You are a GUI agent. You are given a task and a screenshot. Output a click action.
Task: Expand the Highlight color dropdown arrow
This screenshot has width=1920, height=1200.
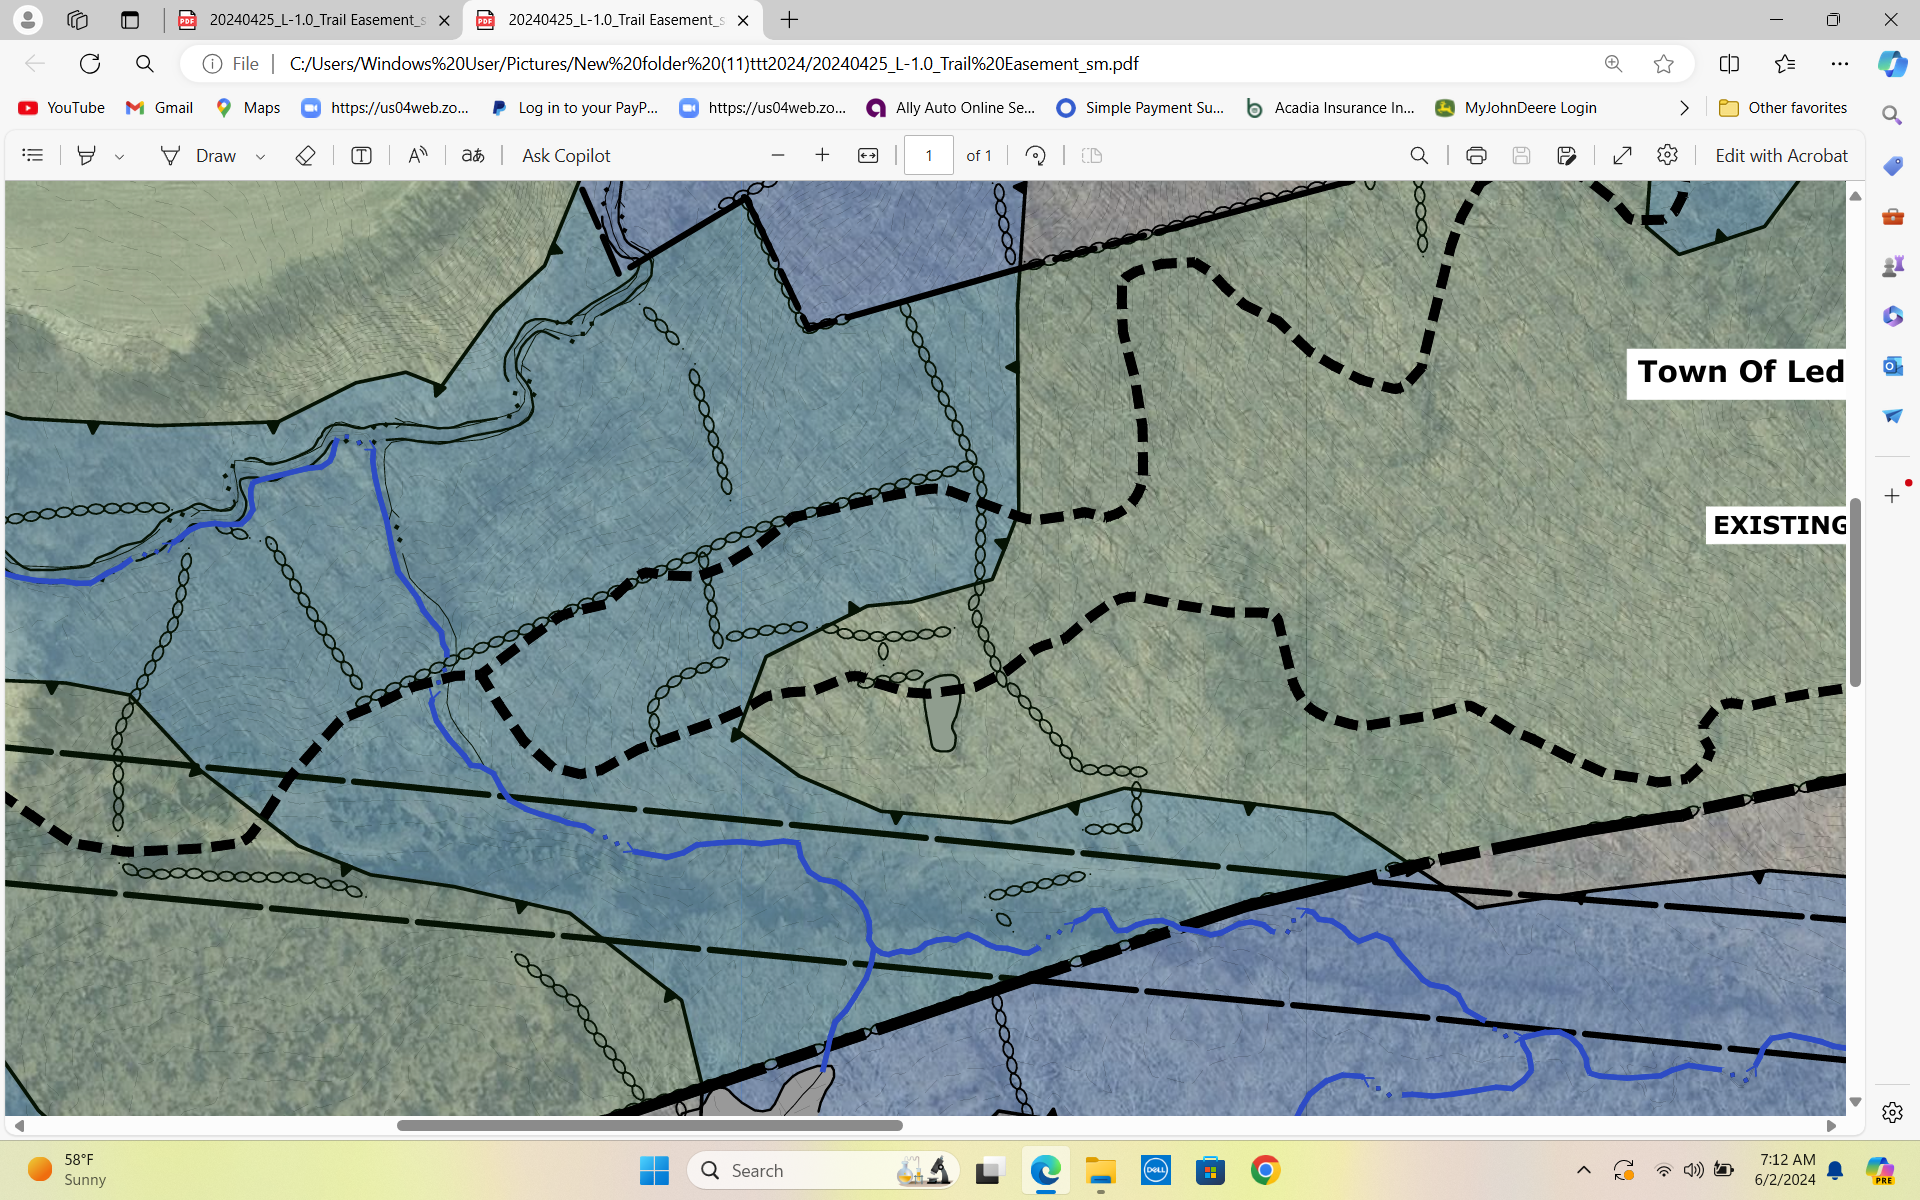[120, 156]
